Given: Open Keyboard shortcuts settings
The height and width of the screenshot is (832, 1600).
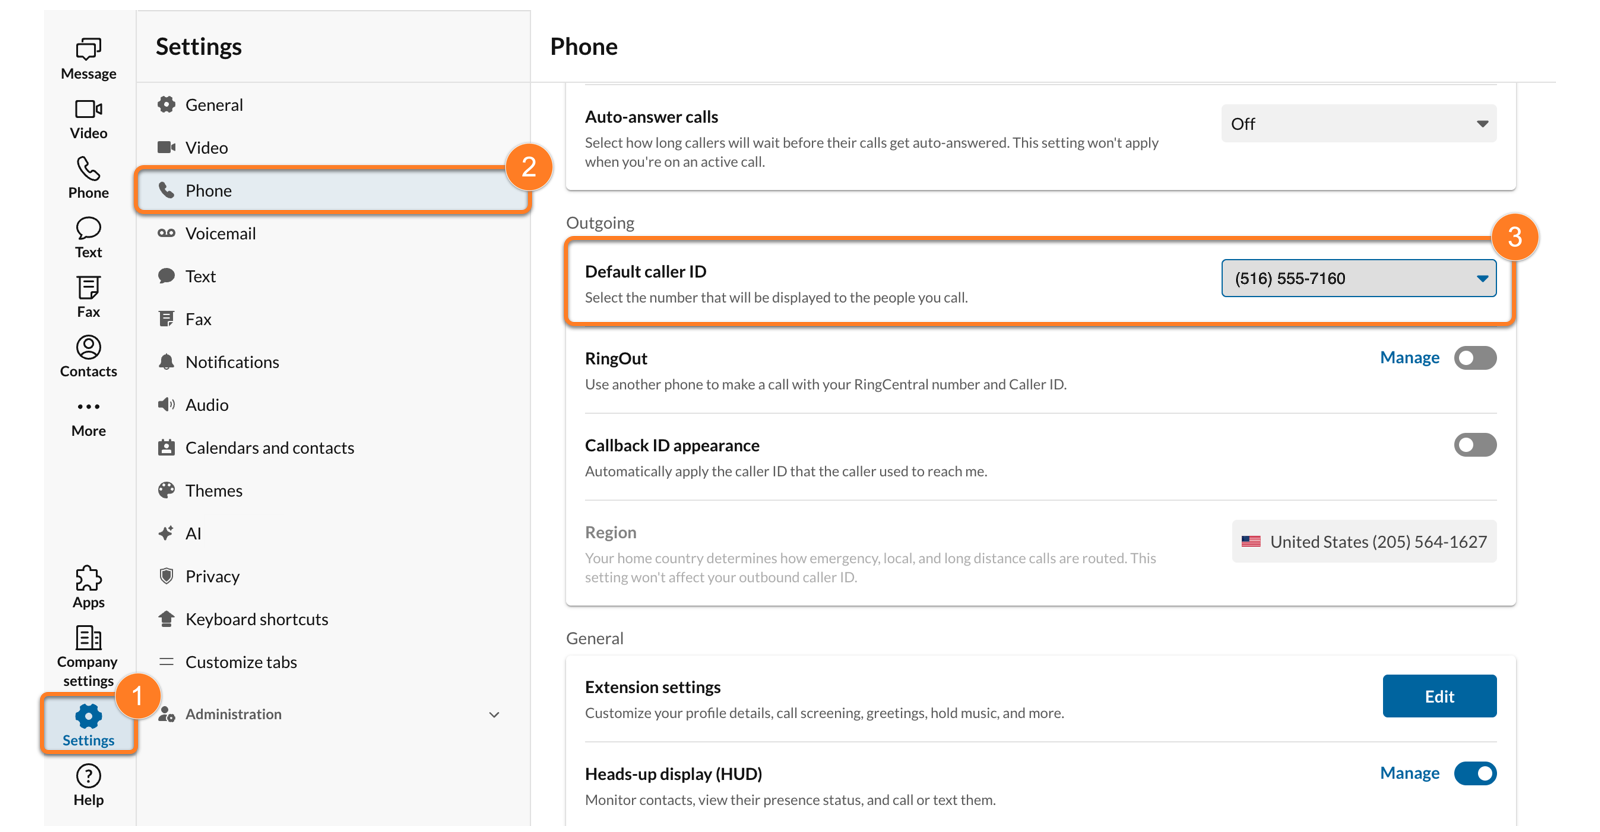Looking at the screenshot, I should click(256, 619).
